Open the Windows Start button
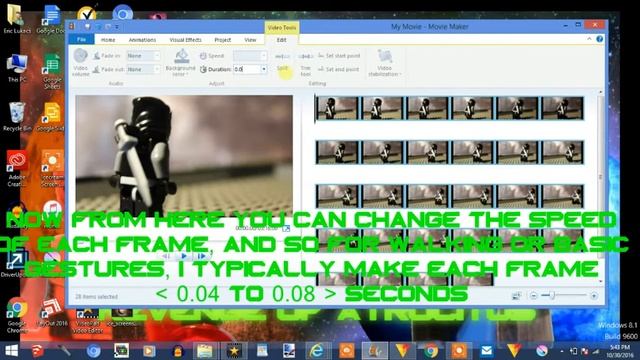Screen dimensions: 640x360 (11, 351)
